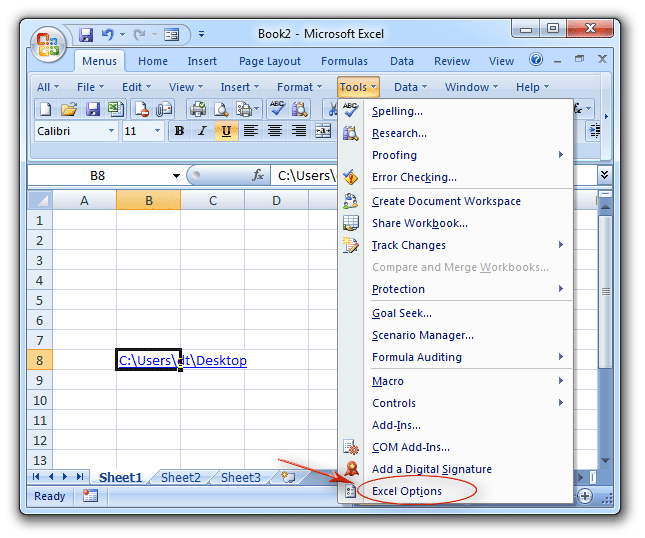Viewport: 645px width, 538px height.
Task: Open the Calibri font name dropdown
Action: (111, 131)
